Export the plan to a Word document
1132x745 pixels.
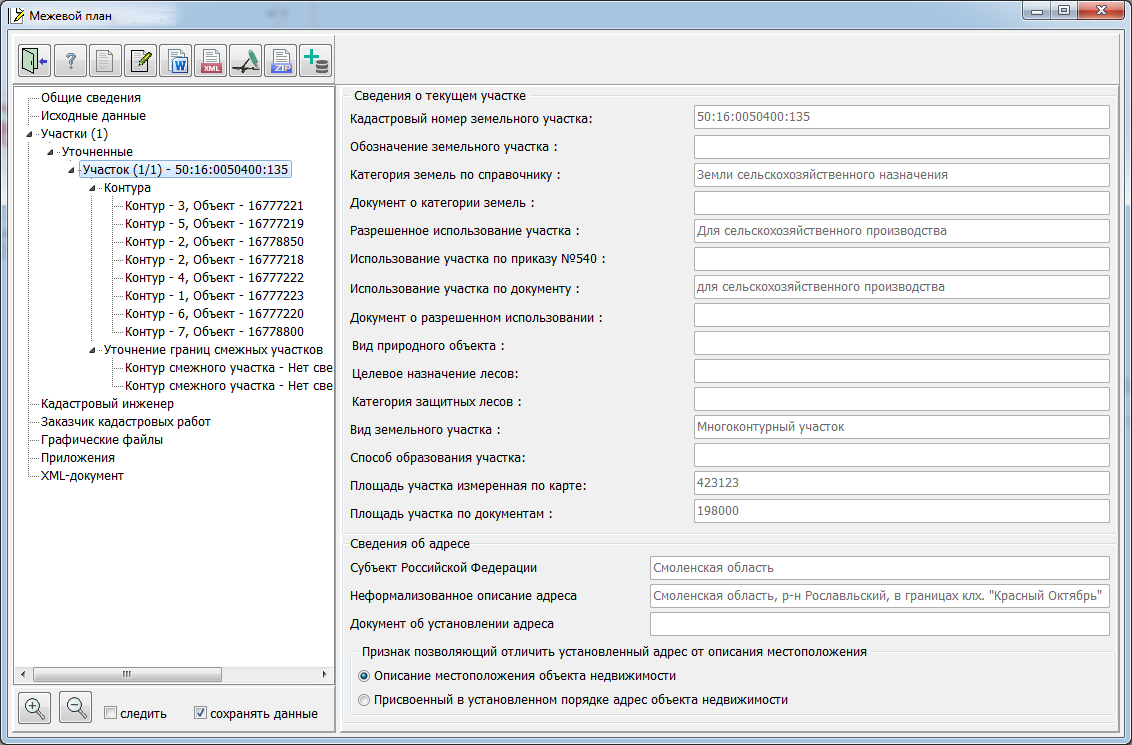pos(176,61)
